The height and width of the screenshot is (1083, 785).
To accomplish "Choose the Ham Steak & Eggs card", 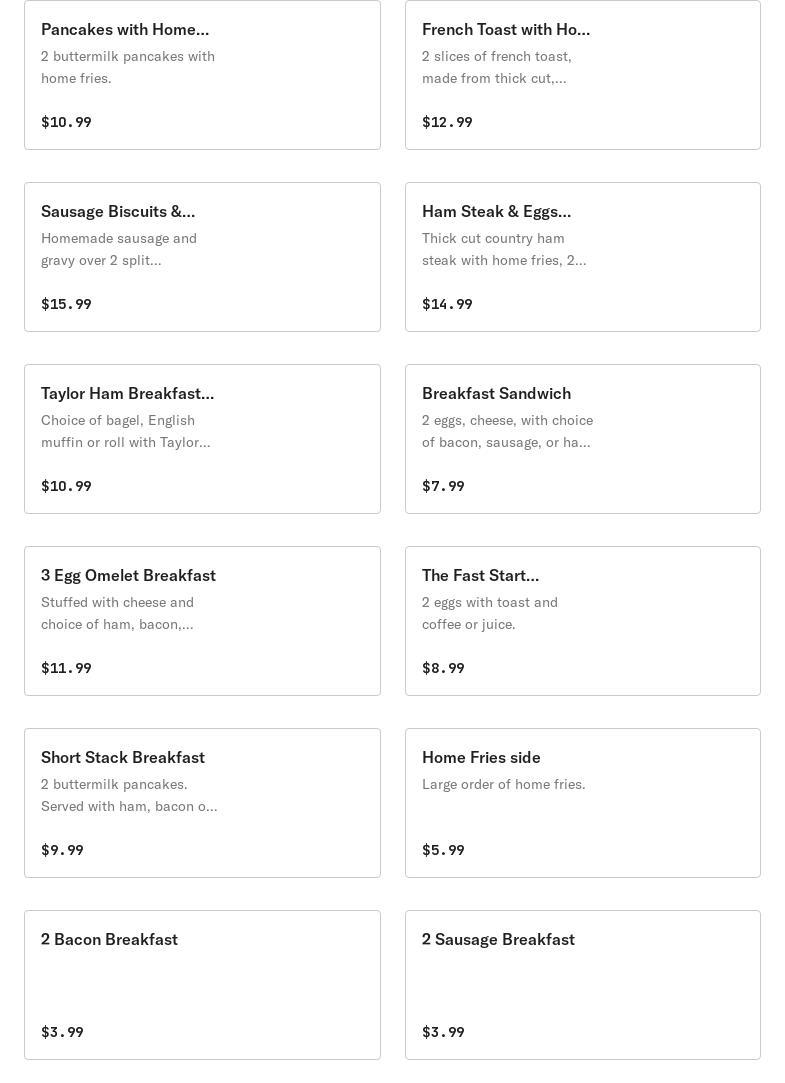I will (582, 257).
